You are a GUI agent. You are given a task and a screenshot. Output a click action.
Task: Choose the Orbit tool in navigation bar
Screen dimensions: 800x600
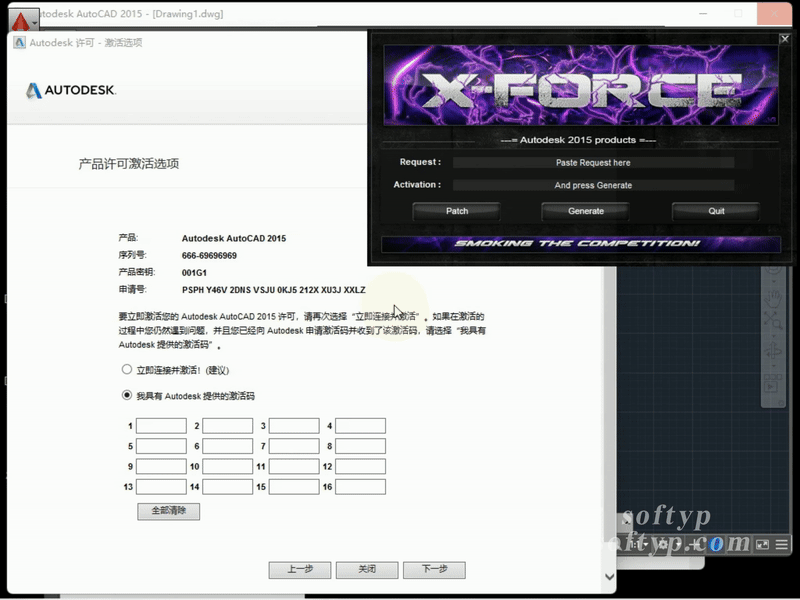(x=773, y=352)
